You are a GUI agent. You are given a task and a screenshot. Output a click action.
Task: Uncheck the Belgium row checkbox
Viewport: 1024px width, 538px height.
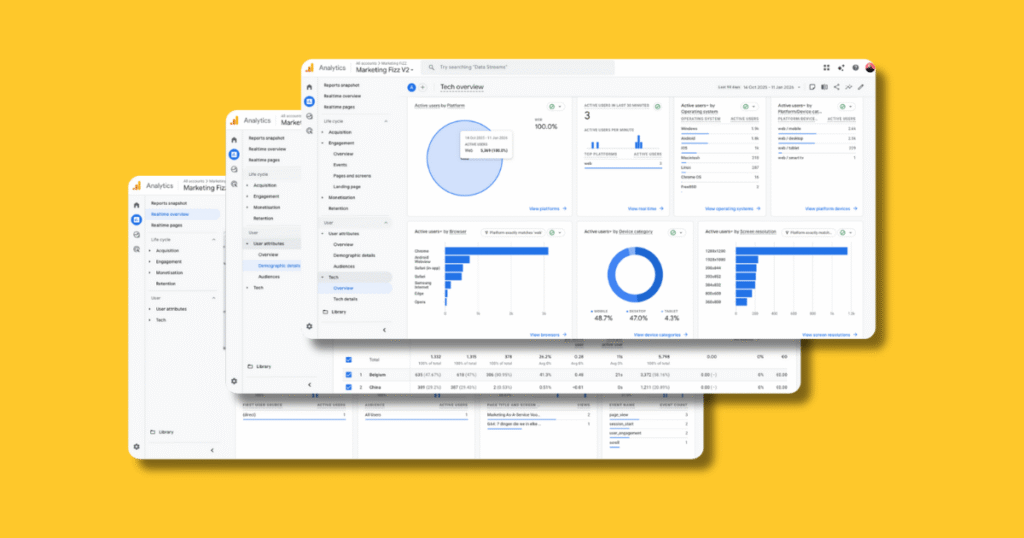(349, 375)
